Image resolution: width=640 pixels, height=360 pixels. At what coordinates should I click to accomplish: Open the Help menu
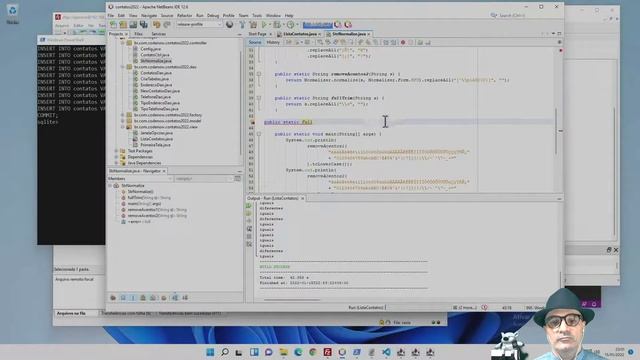click(289, 16)
